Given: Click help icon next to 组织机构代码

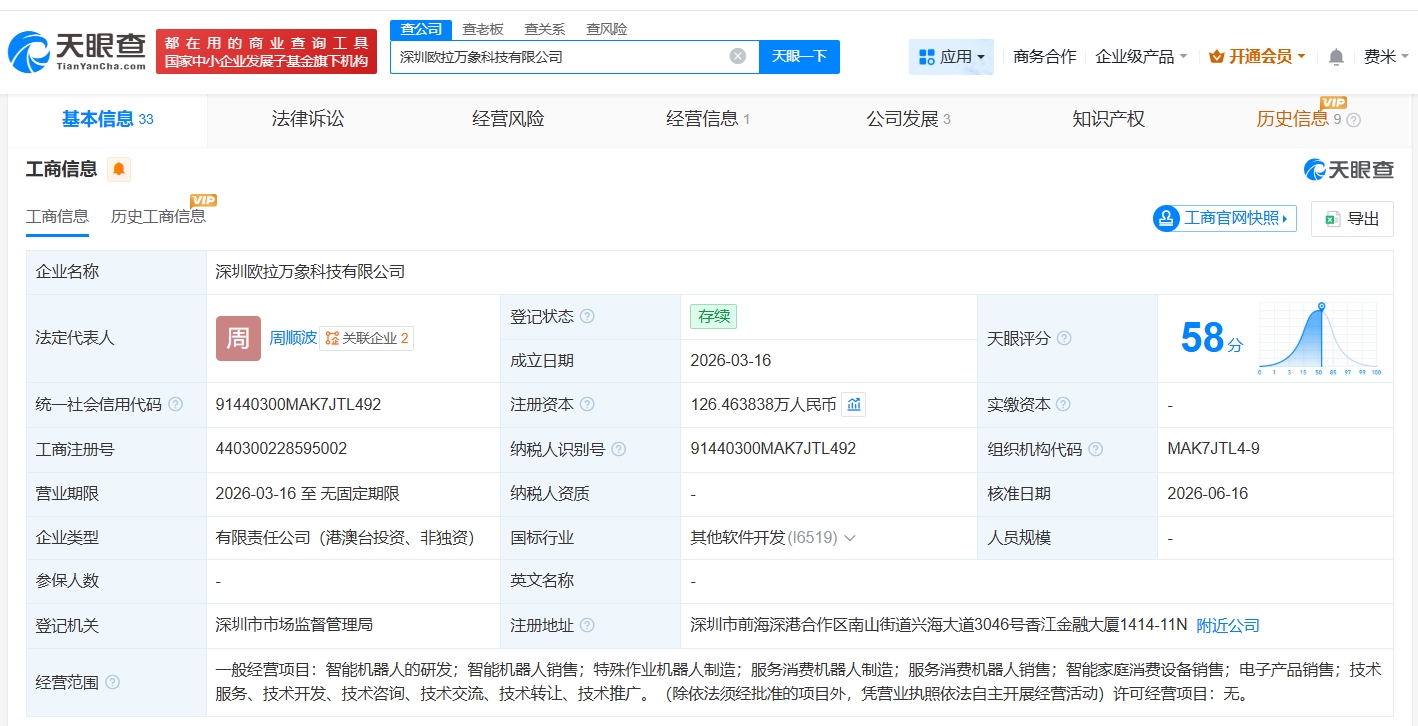Looking at the screenshot, I should [x=1096, y=449].
